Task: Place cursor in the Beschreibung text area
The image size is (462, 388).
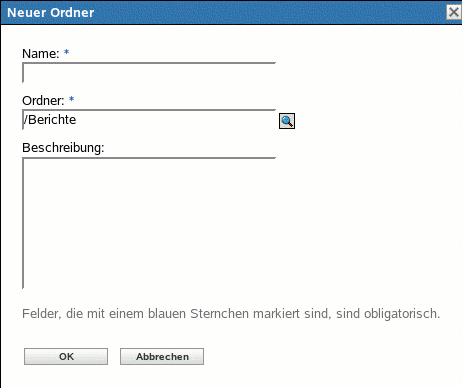Action: pyautogui.click(x=149, y=223)
